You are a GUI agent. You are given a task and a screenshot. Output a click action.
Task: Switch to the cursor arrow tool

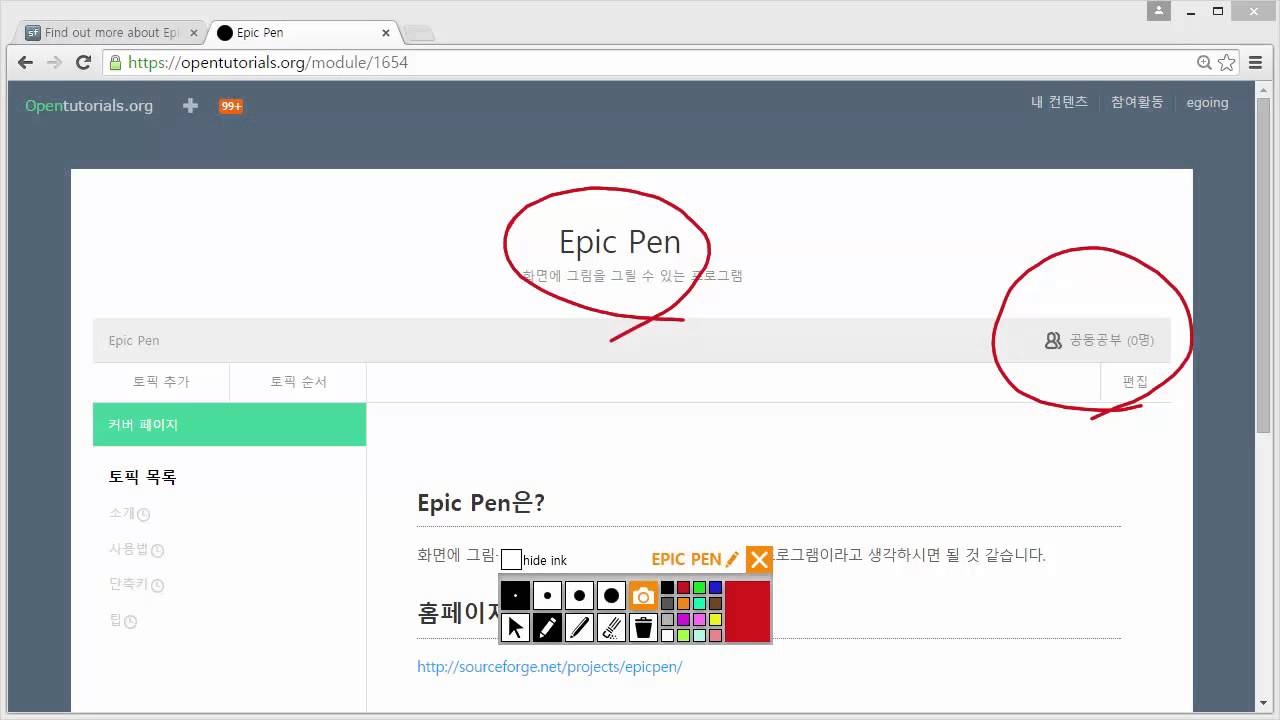tap(515, 627)
